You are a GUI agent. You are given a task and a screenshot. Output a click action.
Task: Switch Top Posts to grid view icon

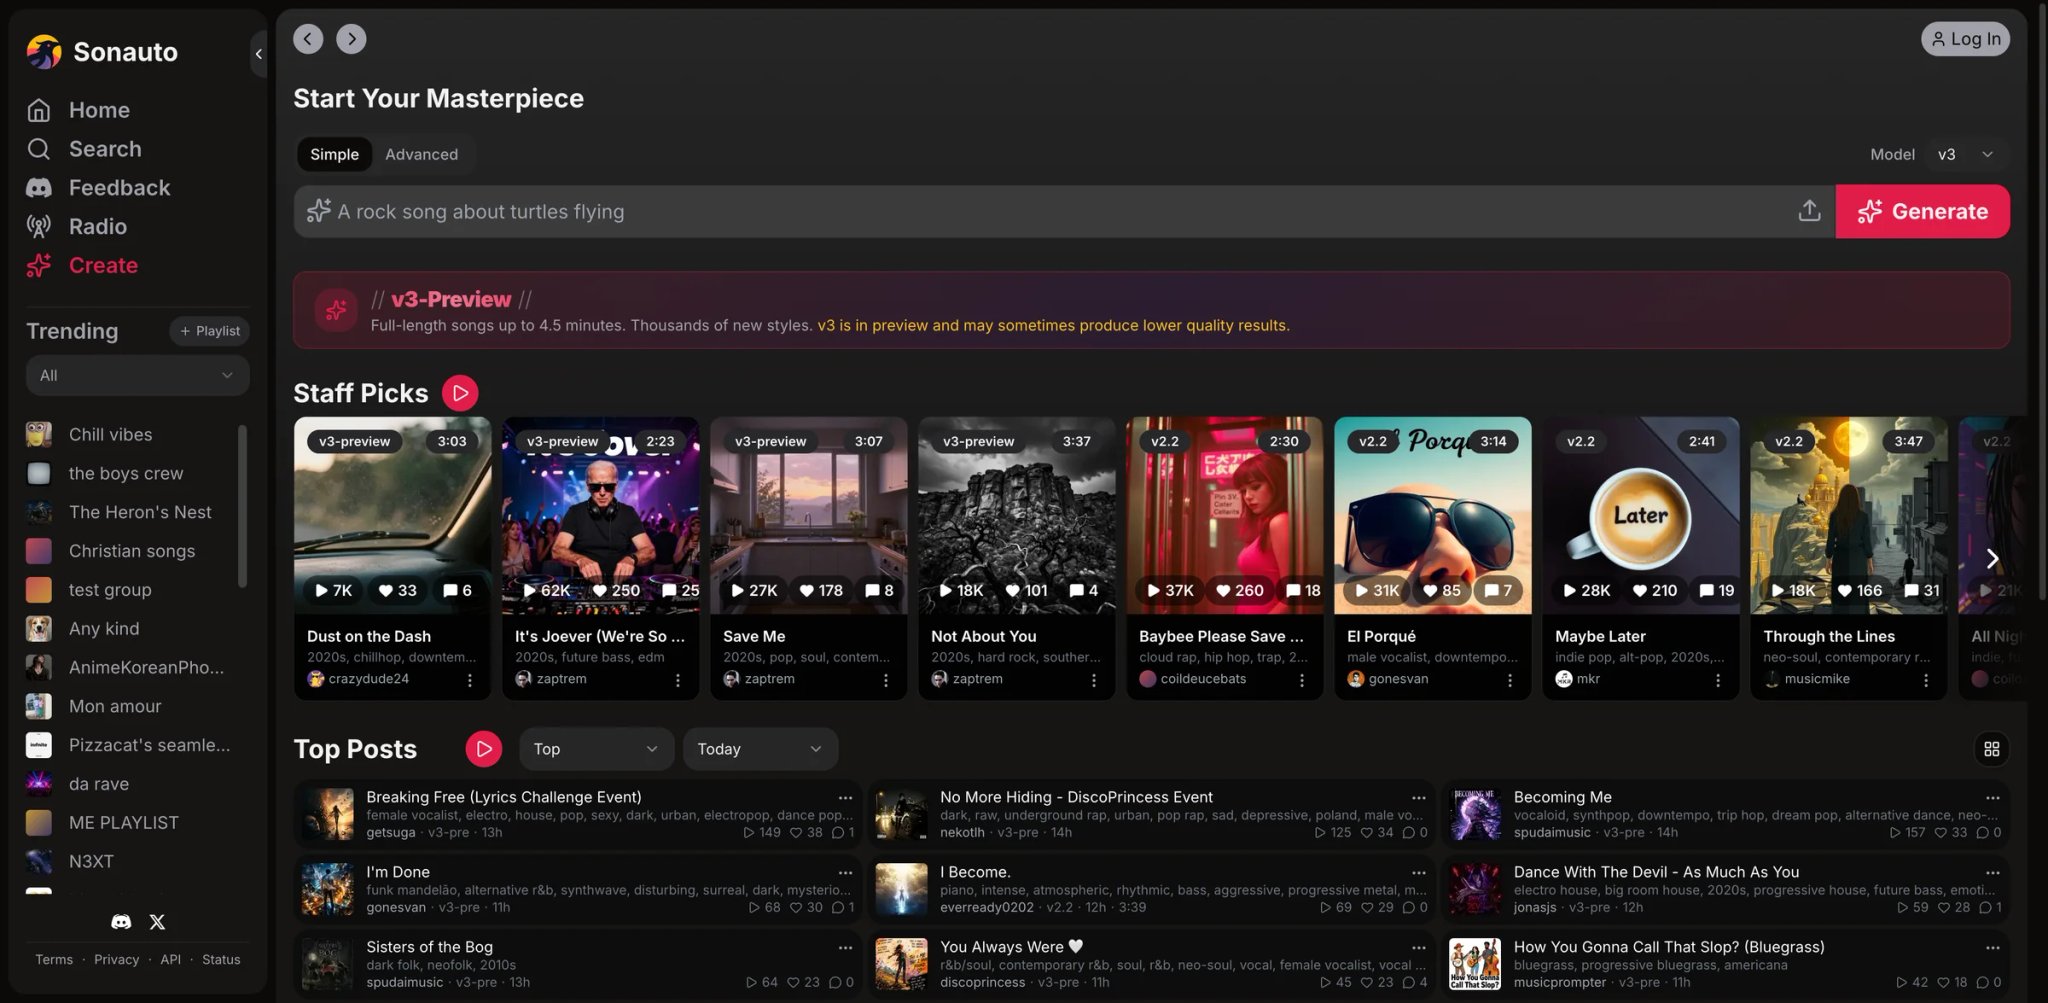[x=1991, y=749]
